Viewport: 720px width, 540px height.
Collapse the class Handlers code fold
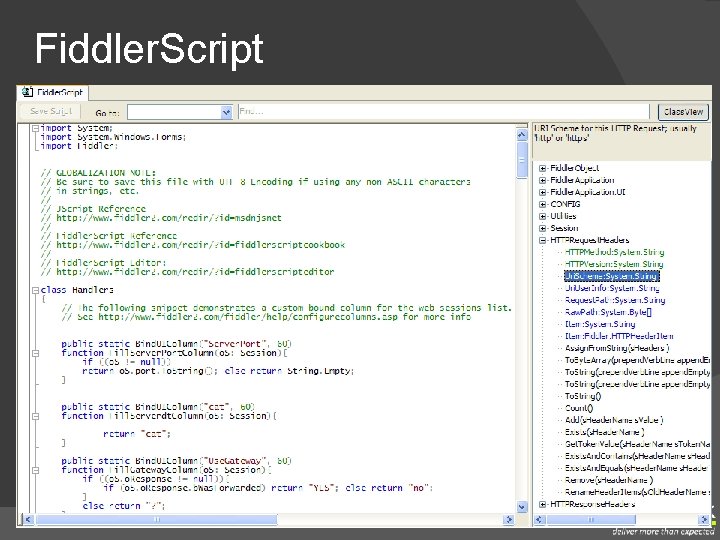point(35,290)
